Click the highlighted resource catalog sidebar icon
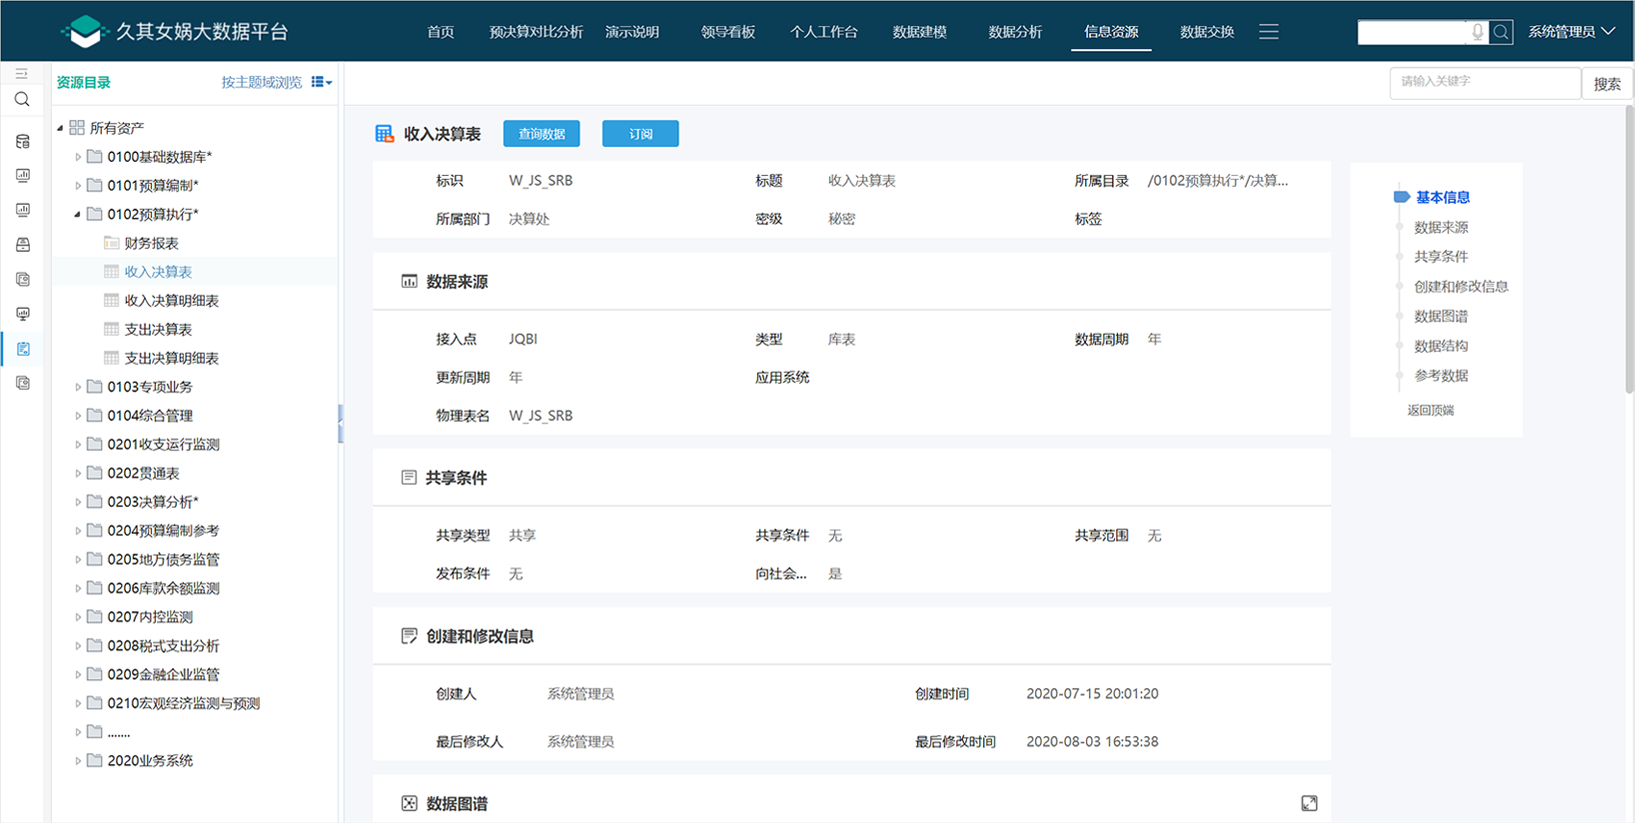This screenshot has height=823, width=1635. pos(23,349)
